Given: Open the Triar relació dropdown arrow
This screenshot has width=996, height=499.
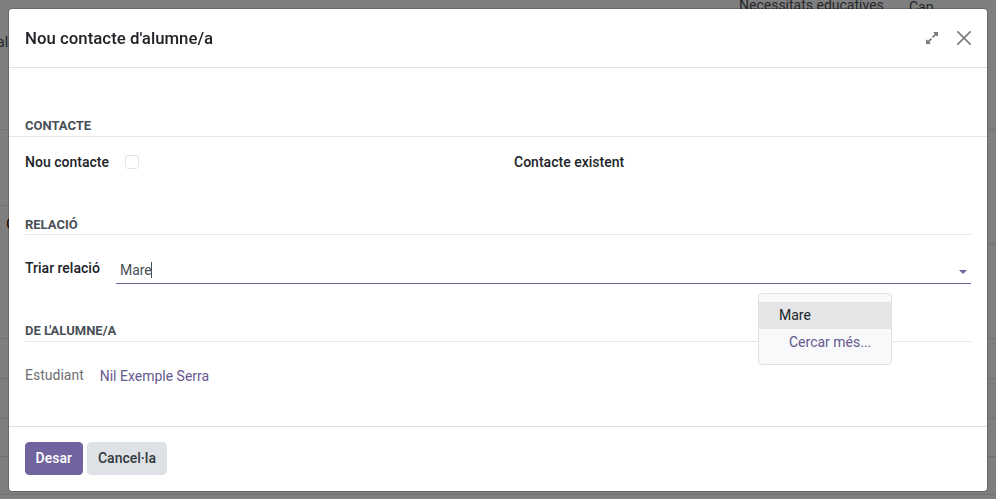Looking at the screenshot, I should tap(963, 272).
